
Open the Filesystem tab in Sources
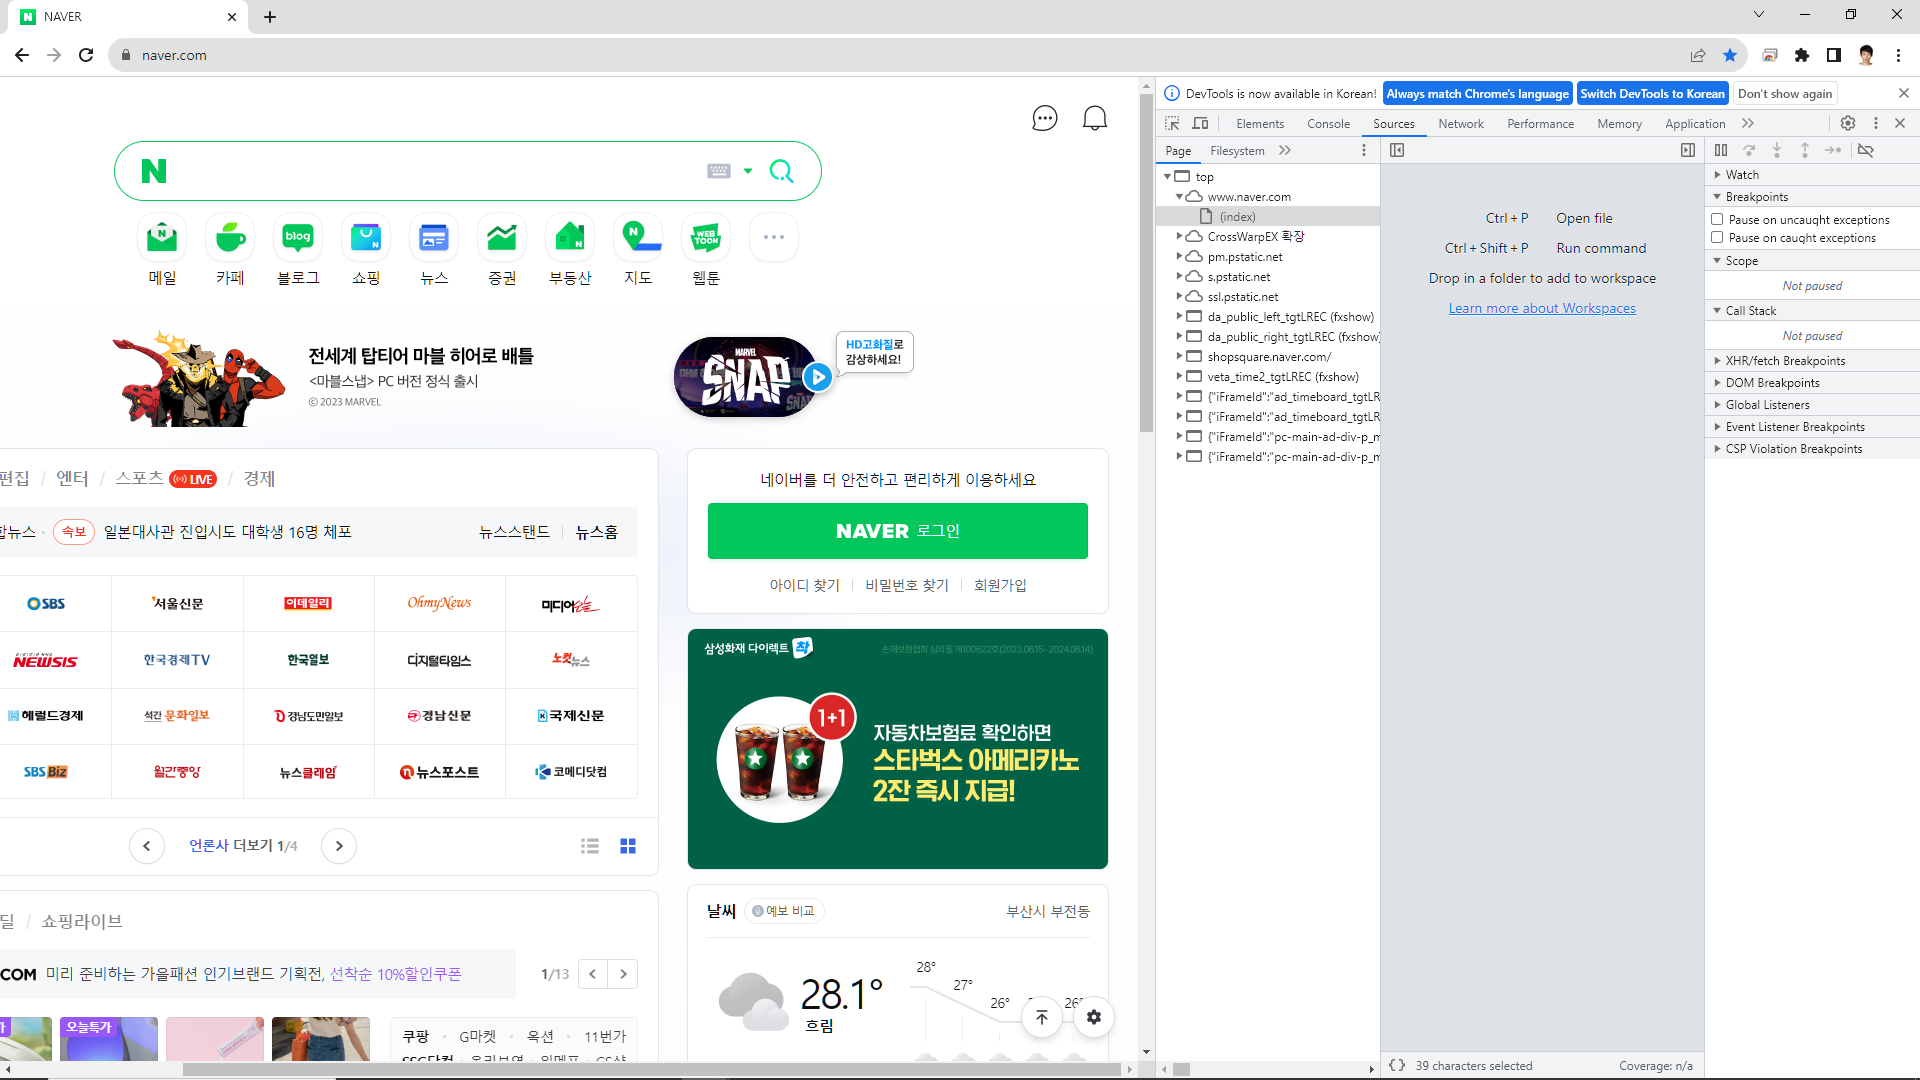1237,151
